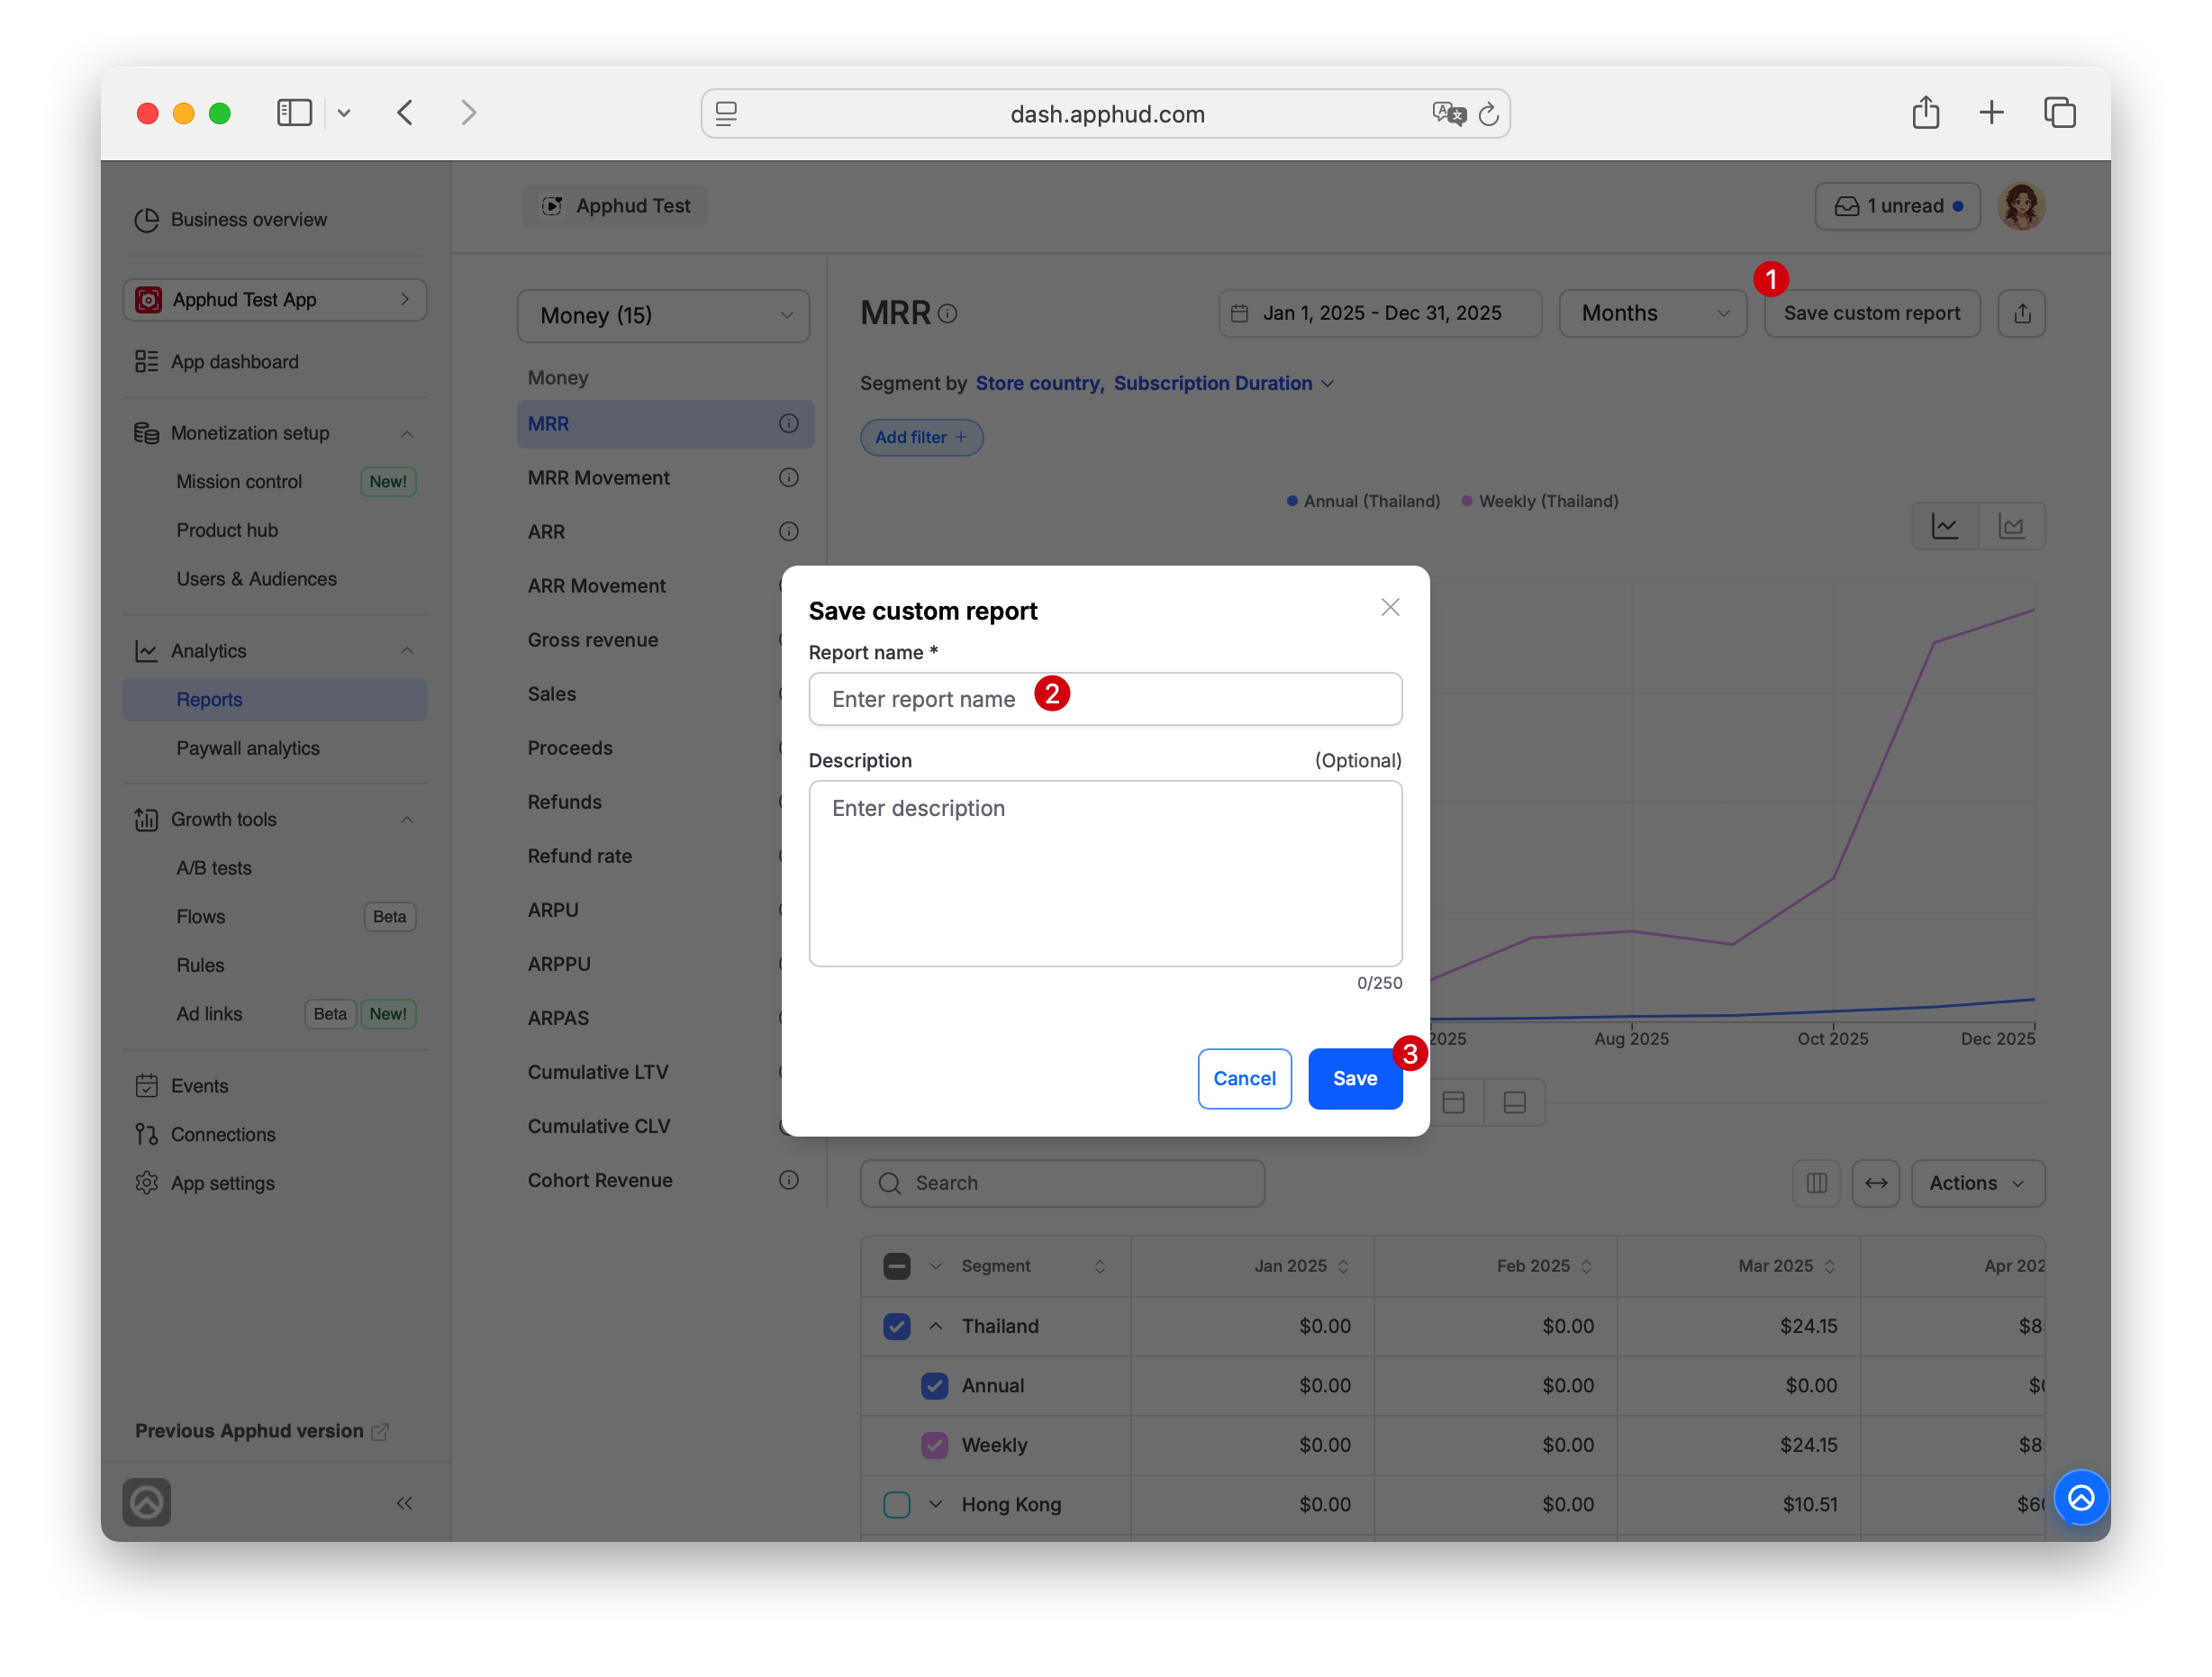
Task: Open table columns settings icon
Action: point(1816,1183)
